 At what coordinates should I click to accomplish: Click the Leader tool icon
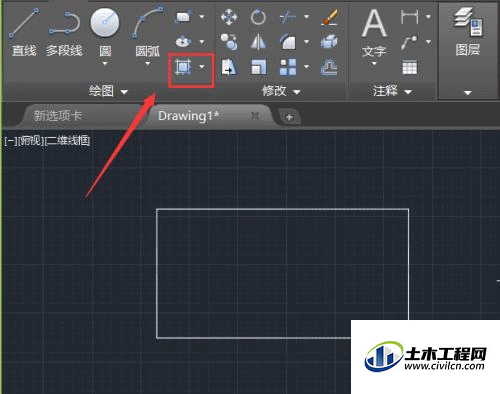[x=409, y=42]
